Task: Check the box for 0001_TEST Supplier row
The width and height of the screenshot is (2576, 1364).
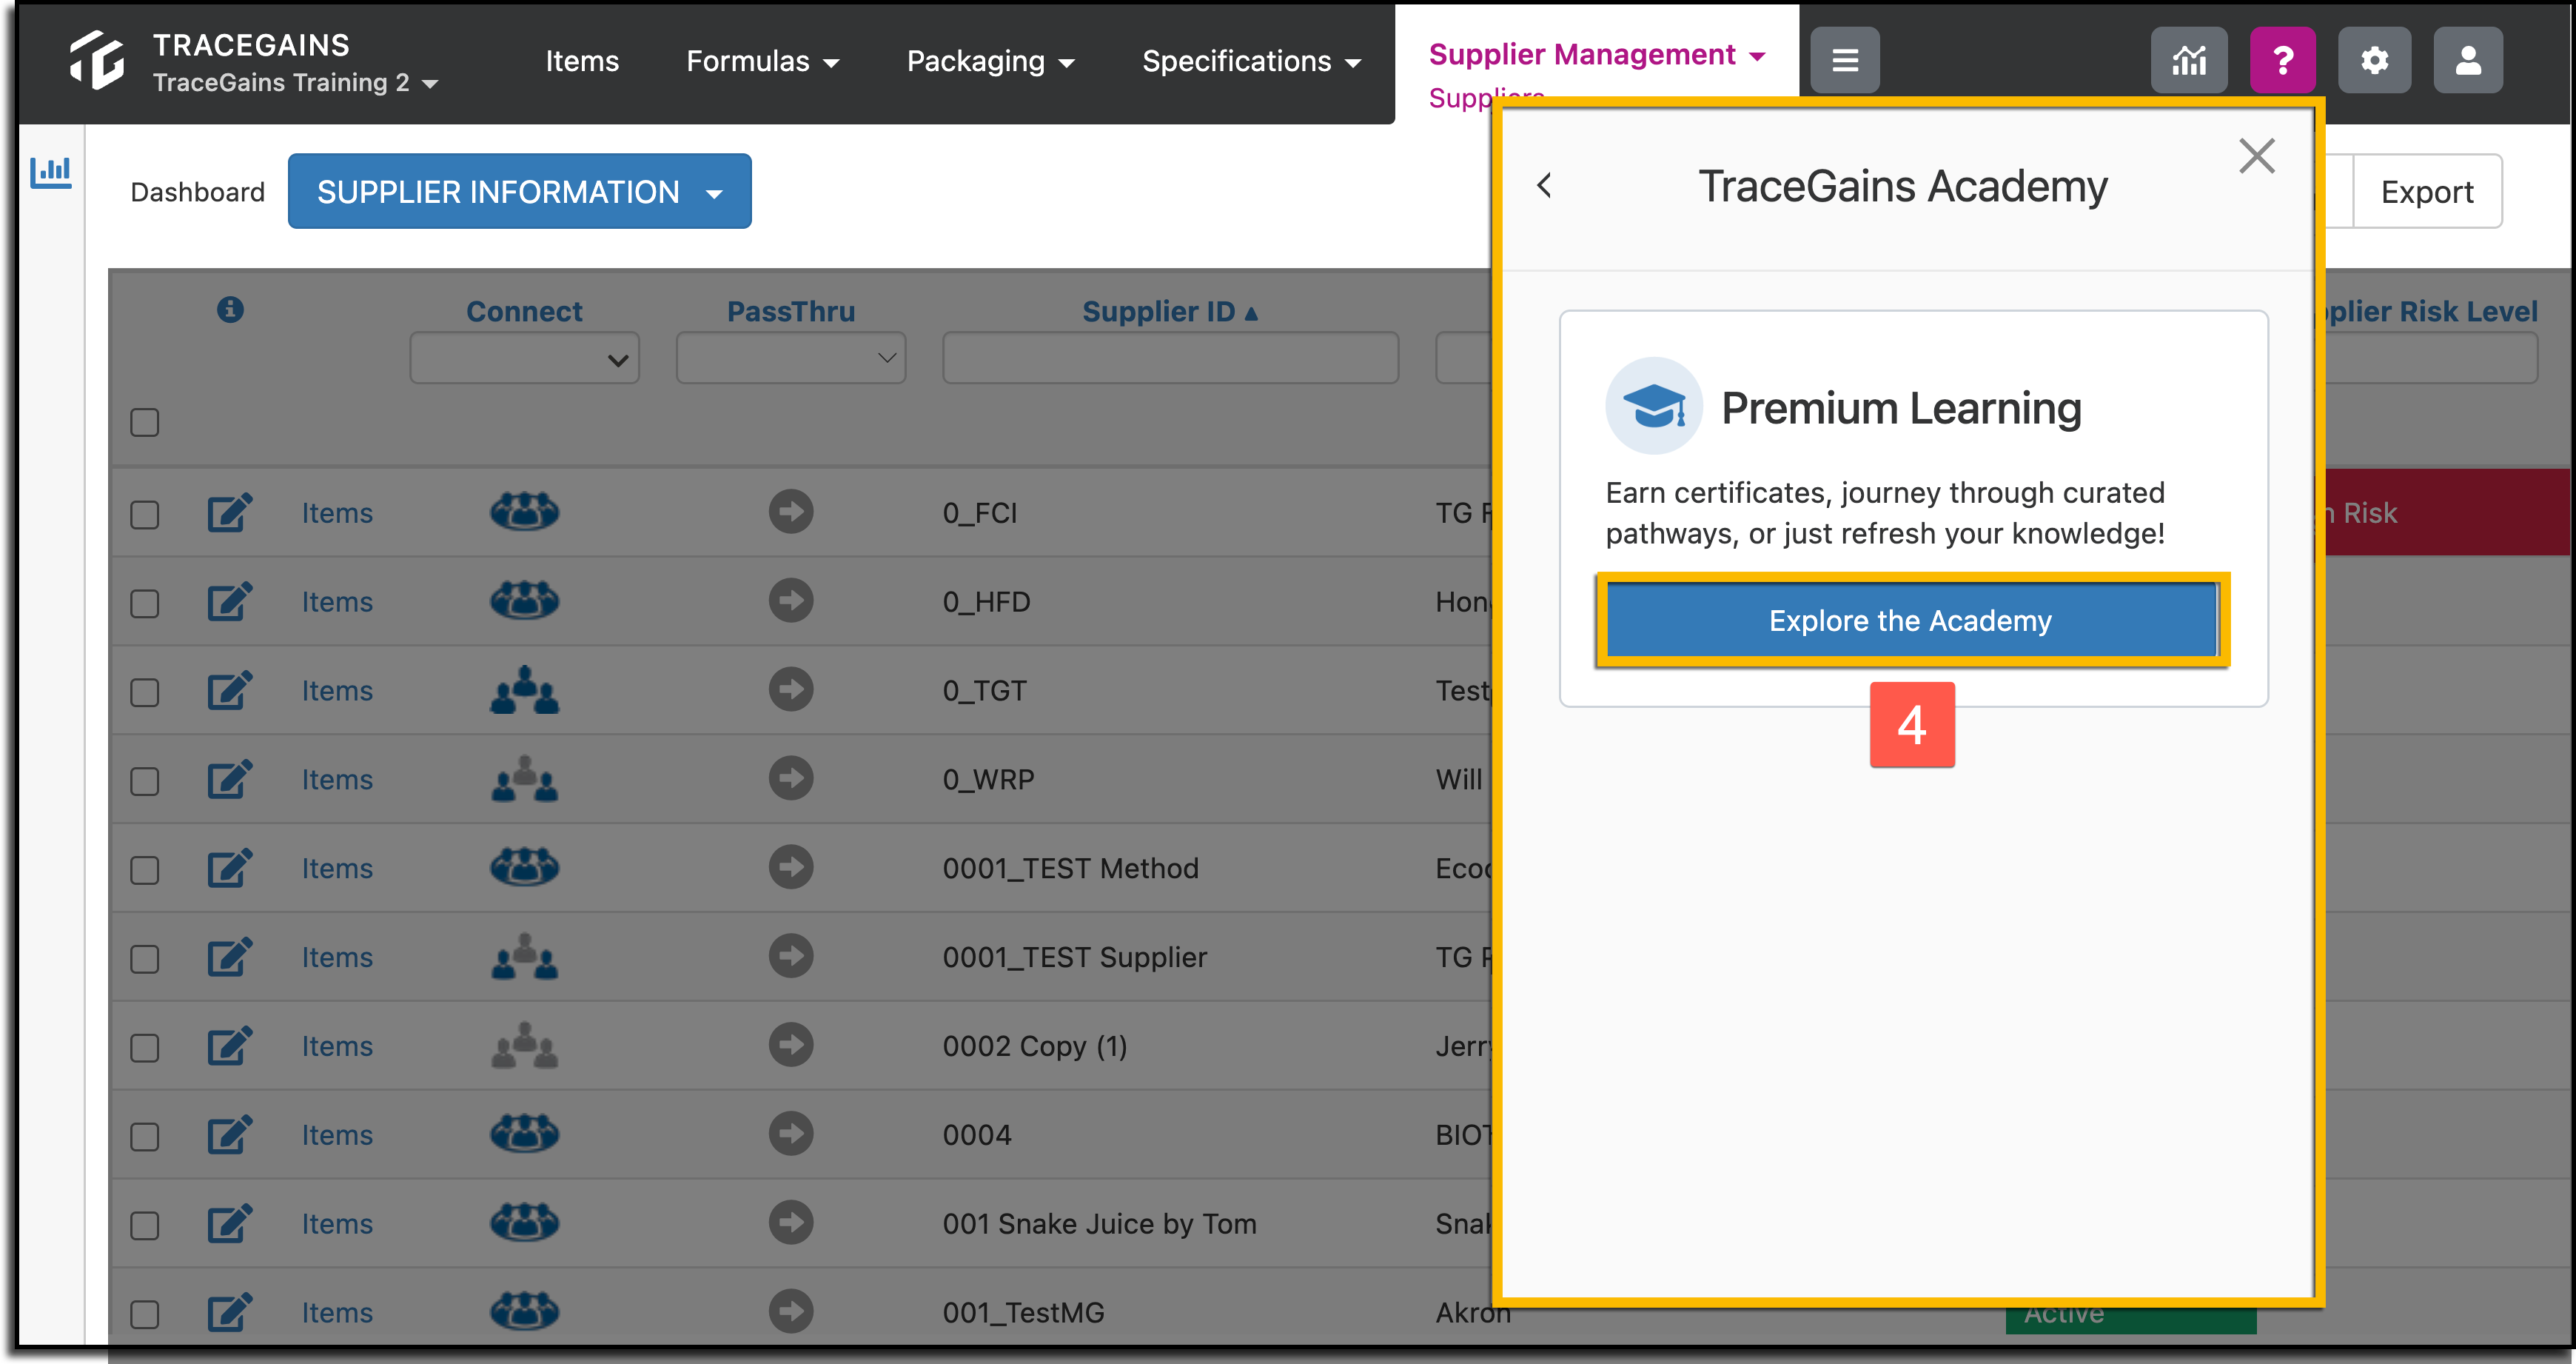Action: [145, 959]
